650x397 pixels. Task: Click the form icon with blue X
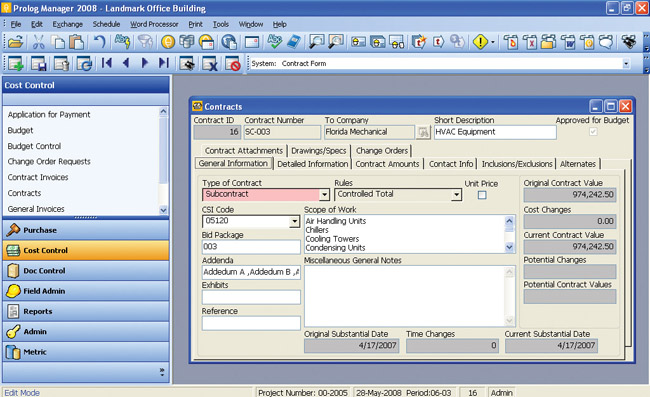pyautogui.click(x=210, y=64)
